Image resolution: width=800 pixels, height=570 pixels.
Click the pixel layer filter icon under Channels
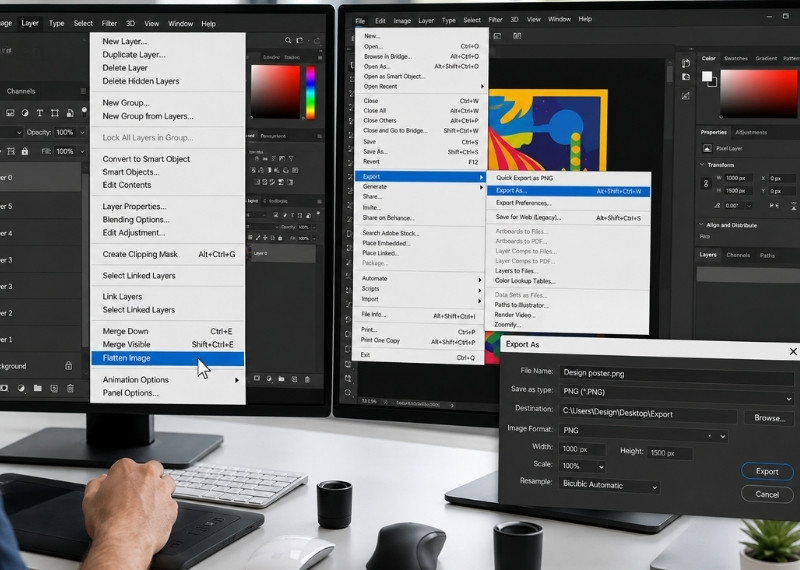click(10, 113)
